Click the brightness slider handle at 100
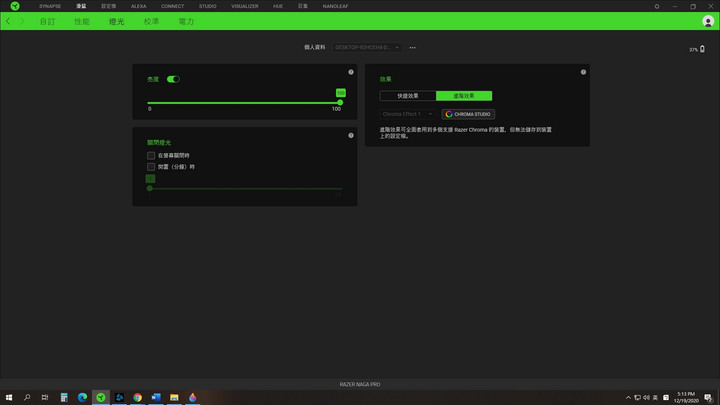This screenshot has width=720, height=405. tap(340, 102)
